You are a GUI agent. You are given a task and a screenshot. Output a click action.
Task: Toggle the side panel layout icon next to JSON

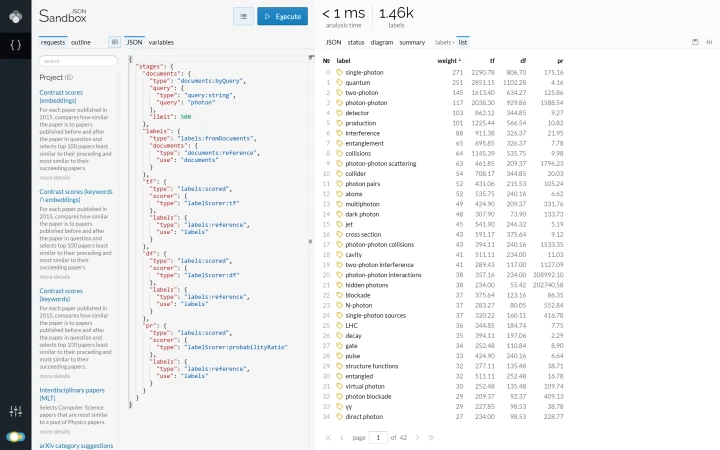click(114, 42)
